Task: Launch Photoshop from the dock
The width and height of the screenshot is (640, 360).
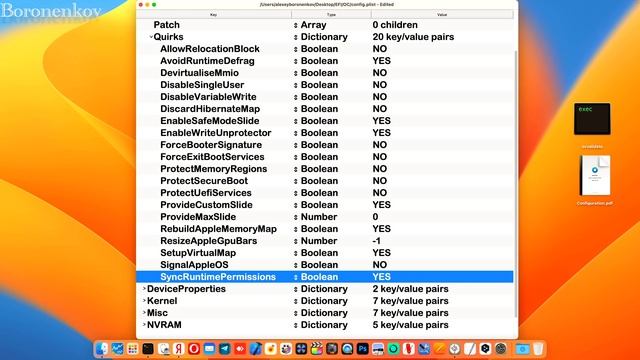Action: coord(362,349)
